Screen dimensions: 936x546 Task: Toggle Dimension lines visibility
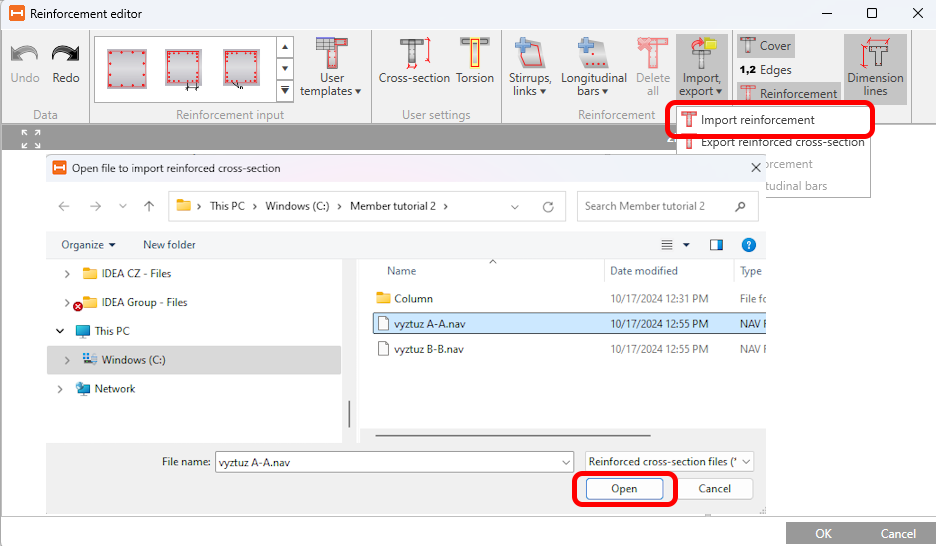click(875, 68)
